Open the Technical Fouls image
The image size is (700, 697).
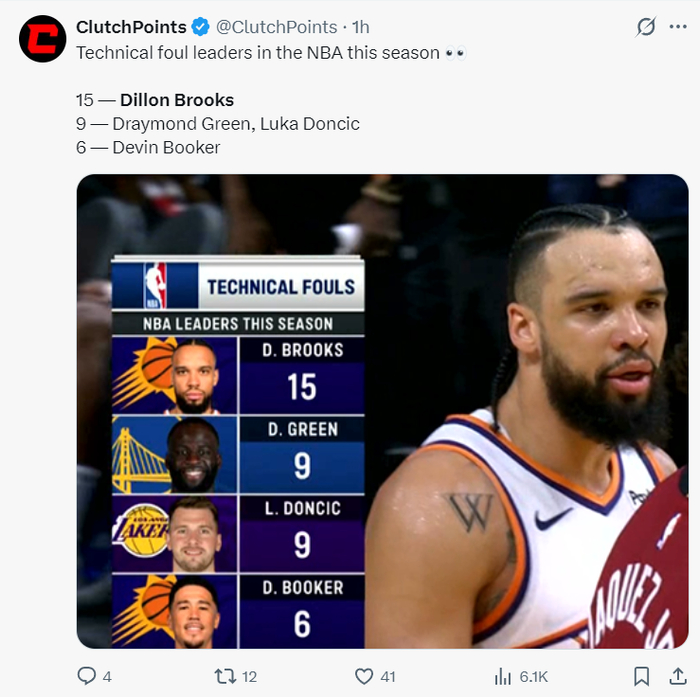[x=382, y=411]
